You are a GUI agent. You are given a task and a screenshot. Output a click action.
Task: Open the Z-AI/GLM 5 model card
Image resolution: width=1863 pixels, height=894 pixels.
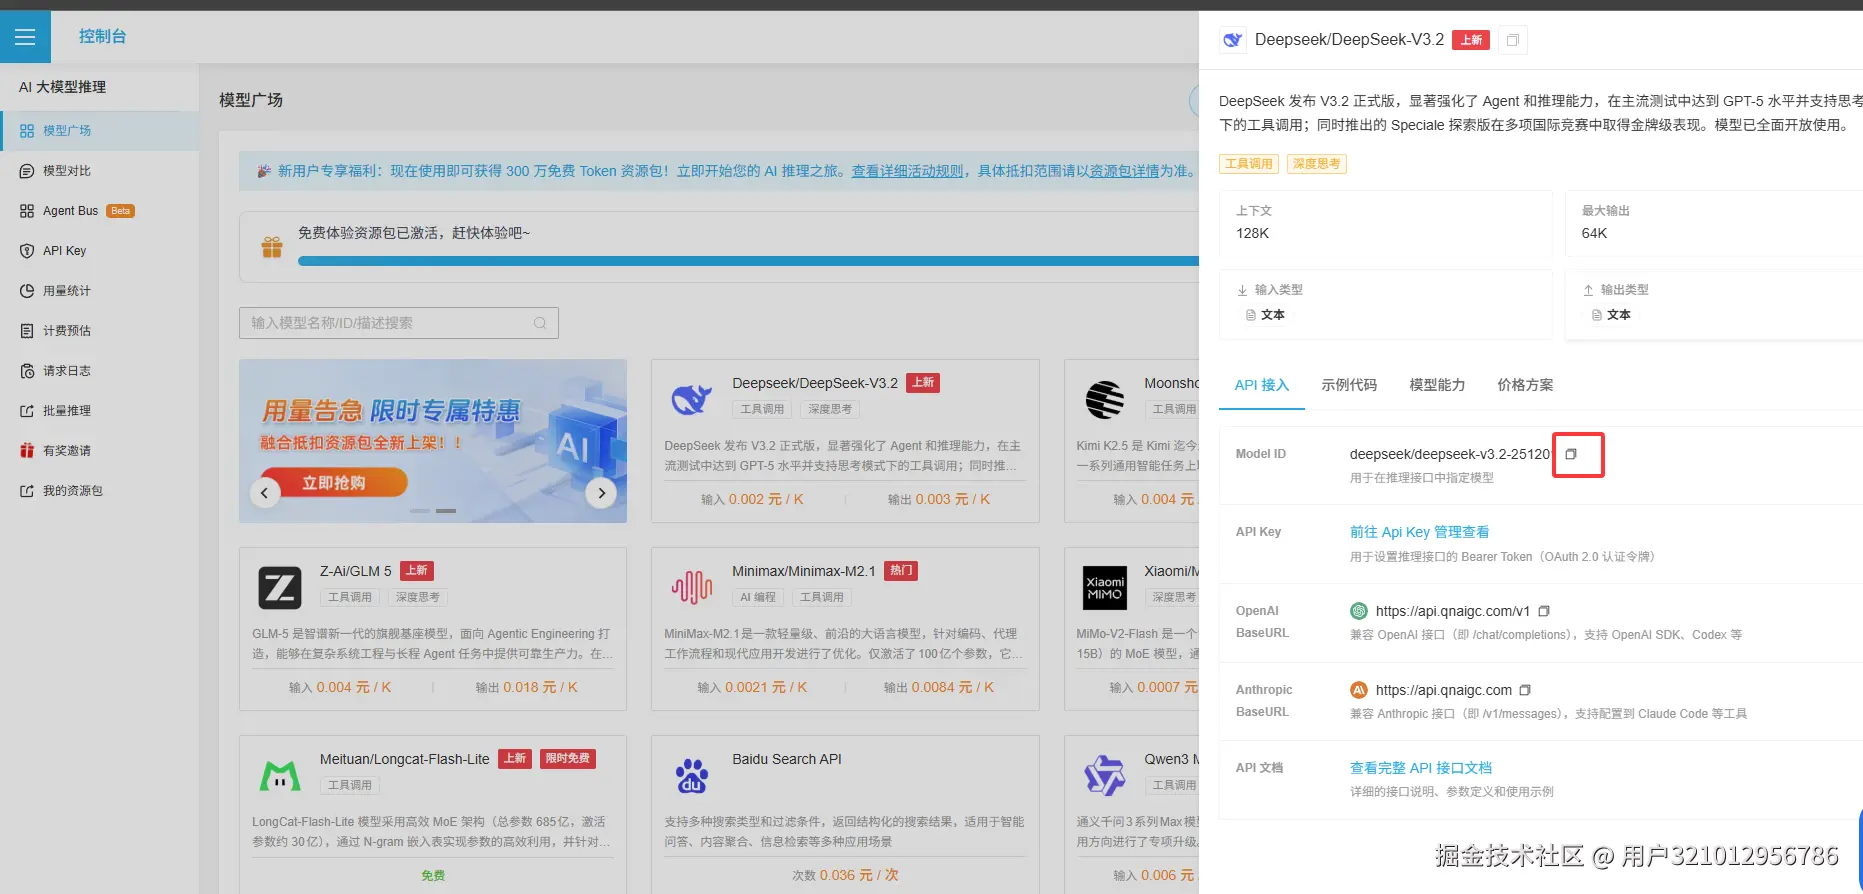pos(433,629)
